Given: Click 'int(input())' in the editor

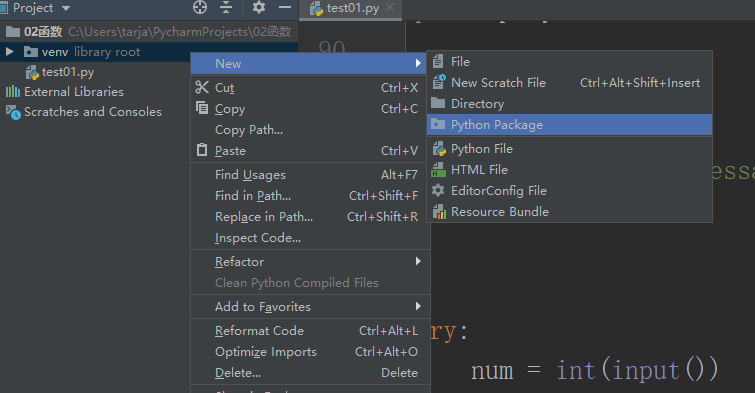Looking at the screenshot, I should click(638, 370).
